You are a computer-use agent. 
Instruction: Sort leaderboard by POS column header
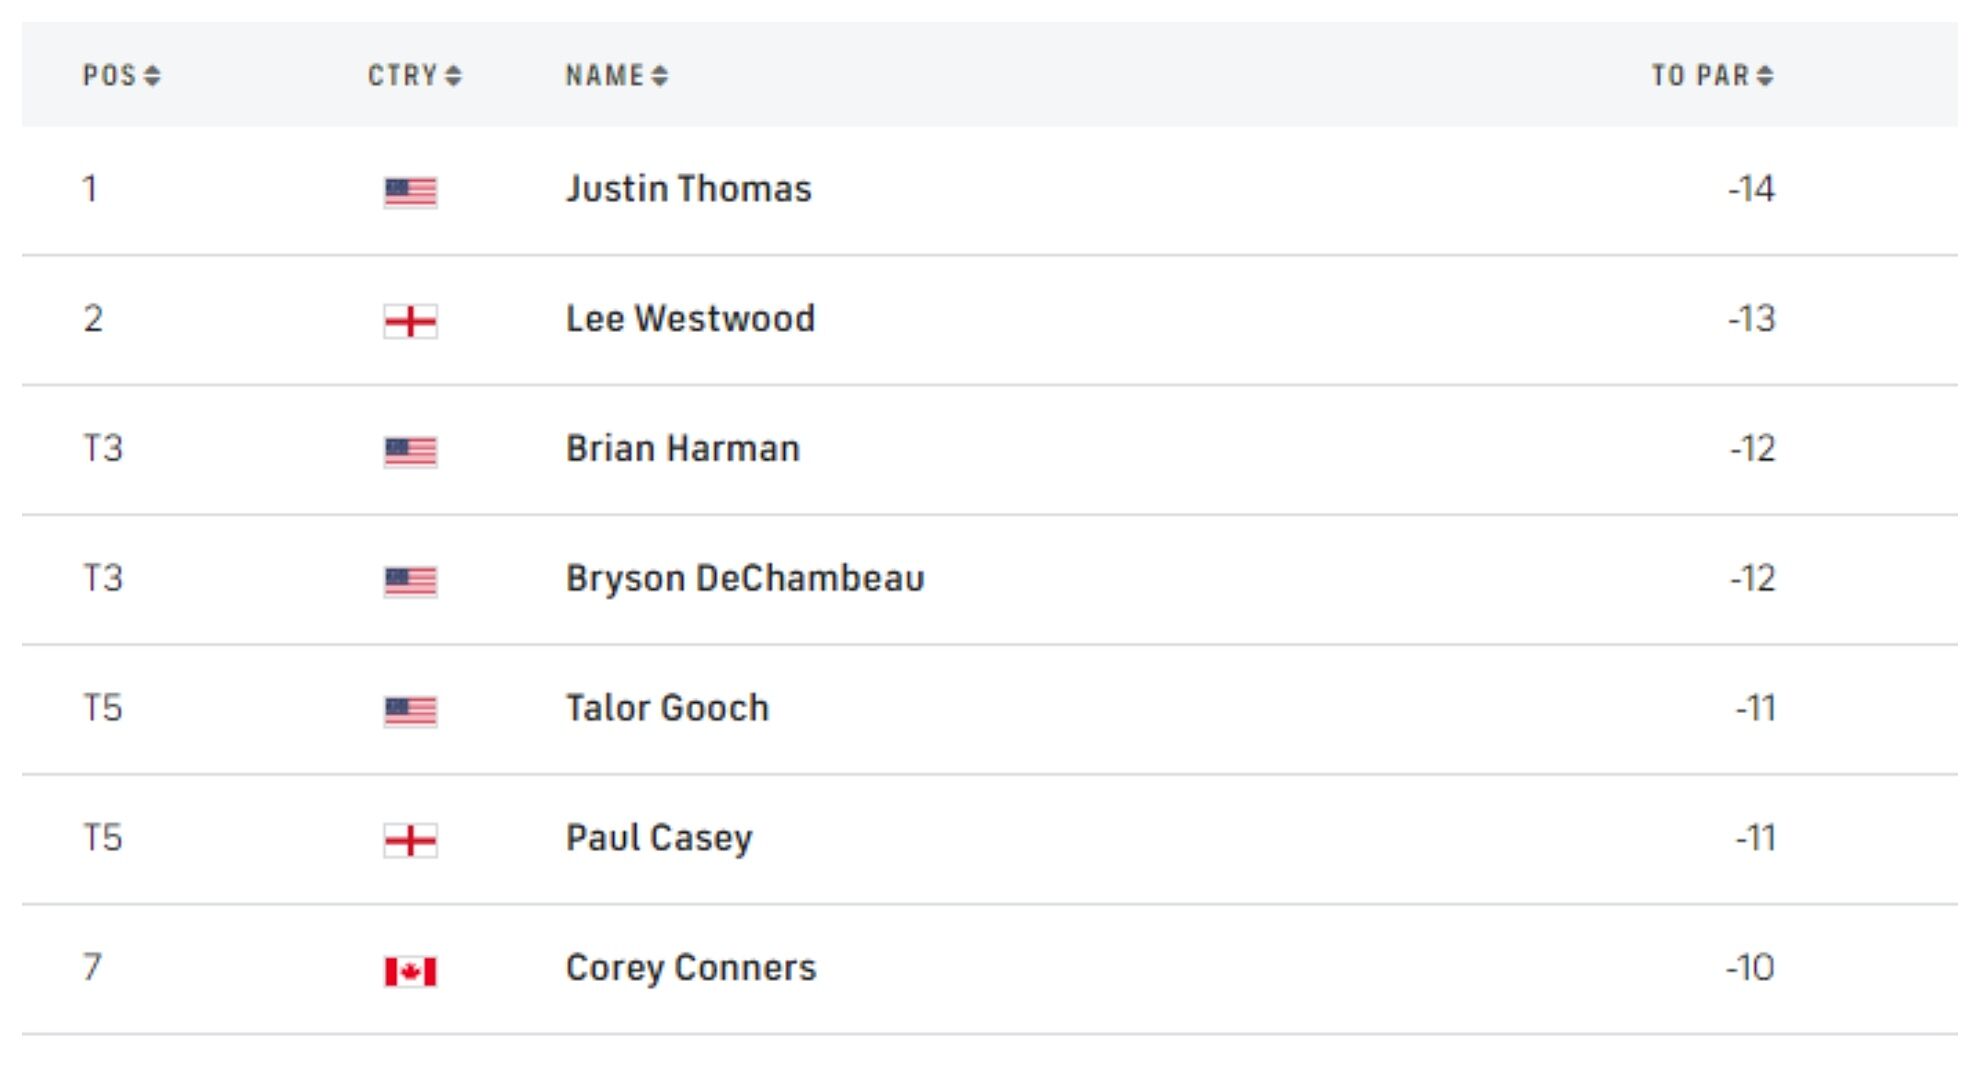pyautogui.click(x=121, y=76)
